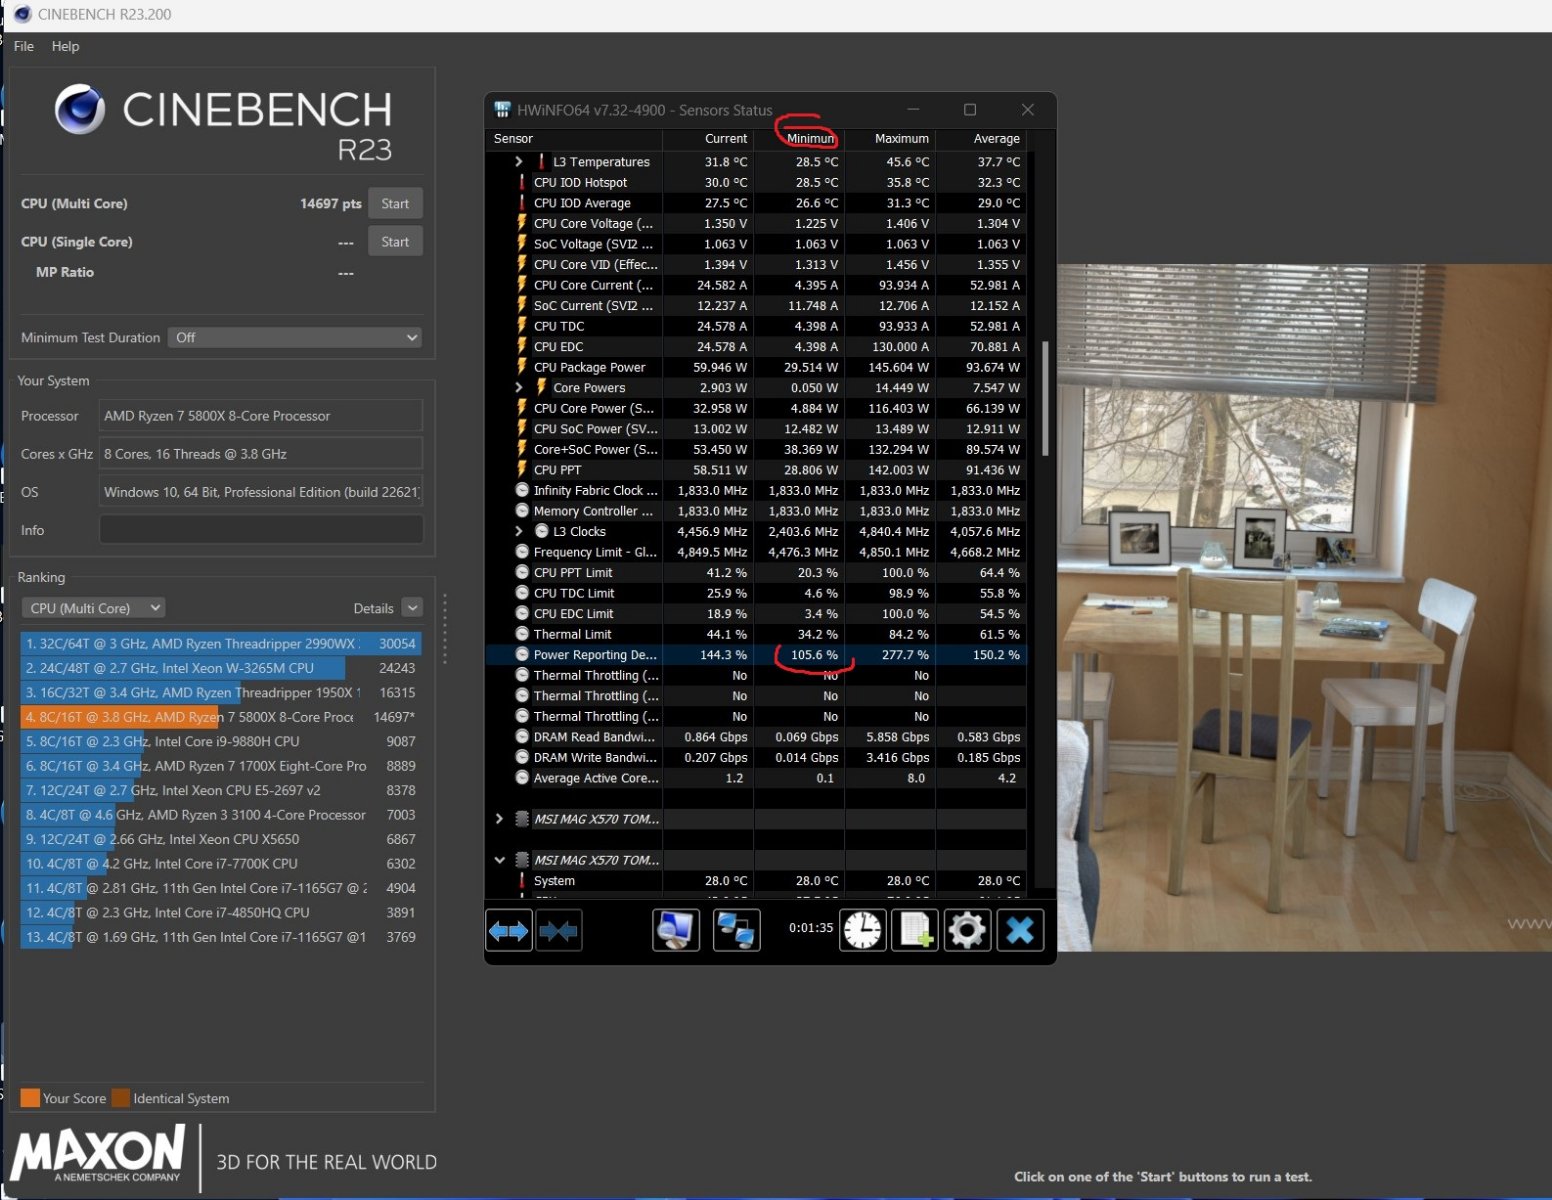Click the clock icon beside Thermal Limit row
Screen dimensions: 1552x1200
522,634
